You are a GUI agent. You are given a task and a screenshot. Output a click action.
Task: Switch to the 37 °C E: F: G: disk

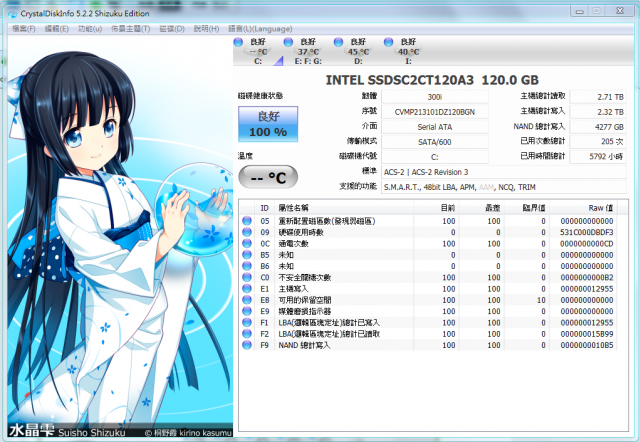click(x=308, y=51)
